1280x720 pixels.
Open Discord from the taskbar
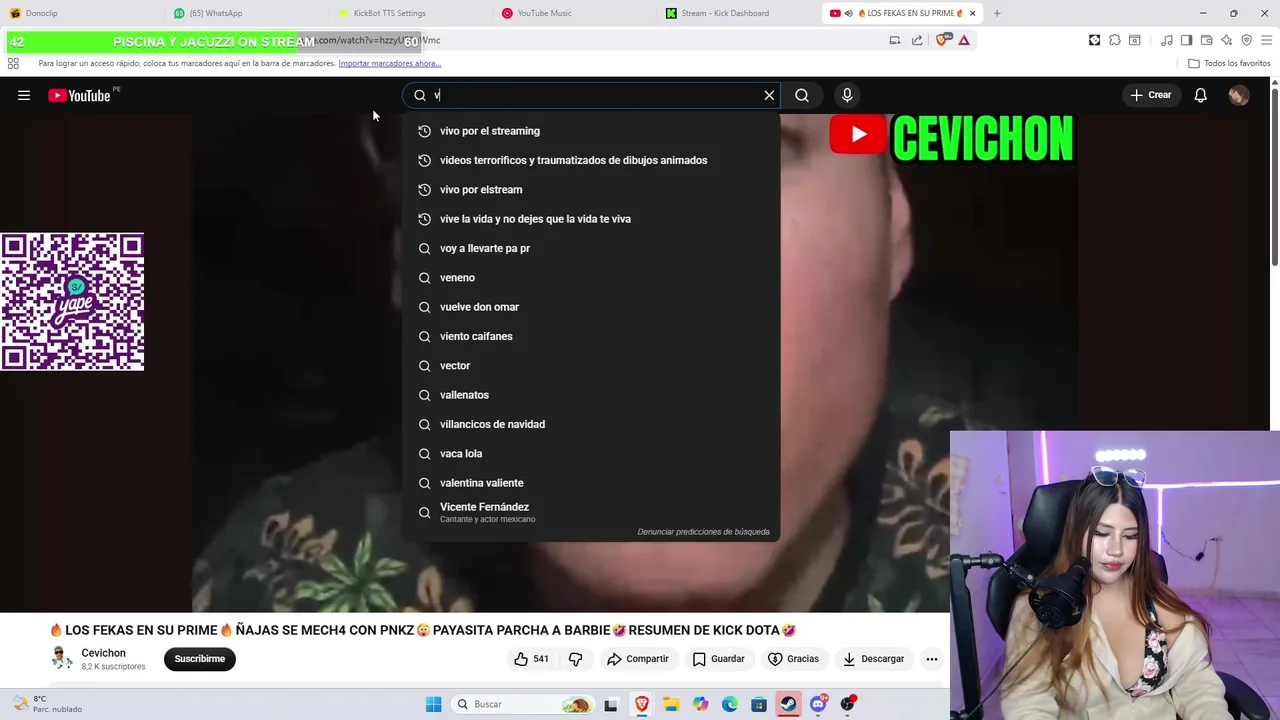818,704
